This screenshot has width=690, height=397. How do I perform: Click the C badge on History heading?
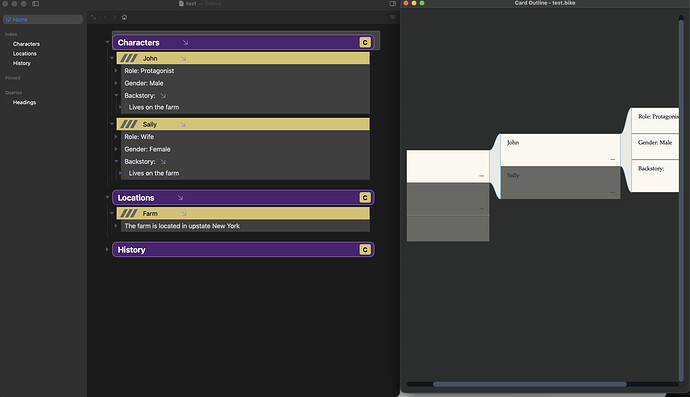click(365, 250)
